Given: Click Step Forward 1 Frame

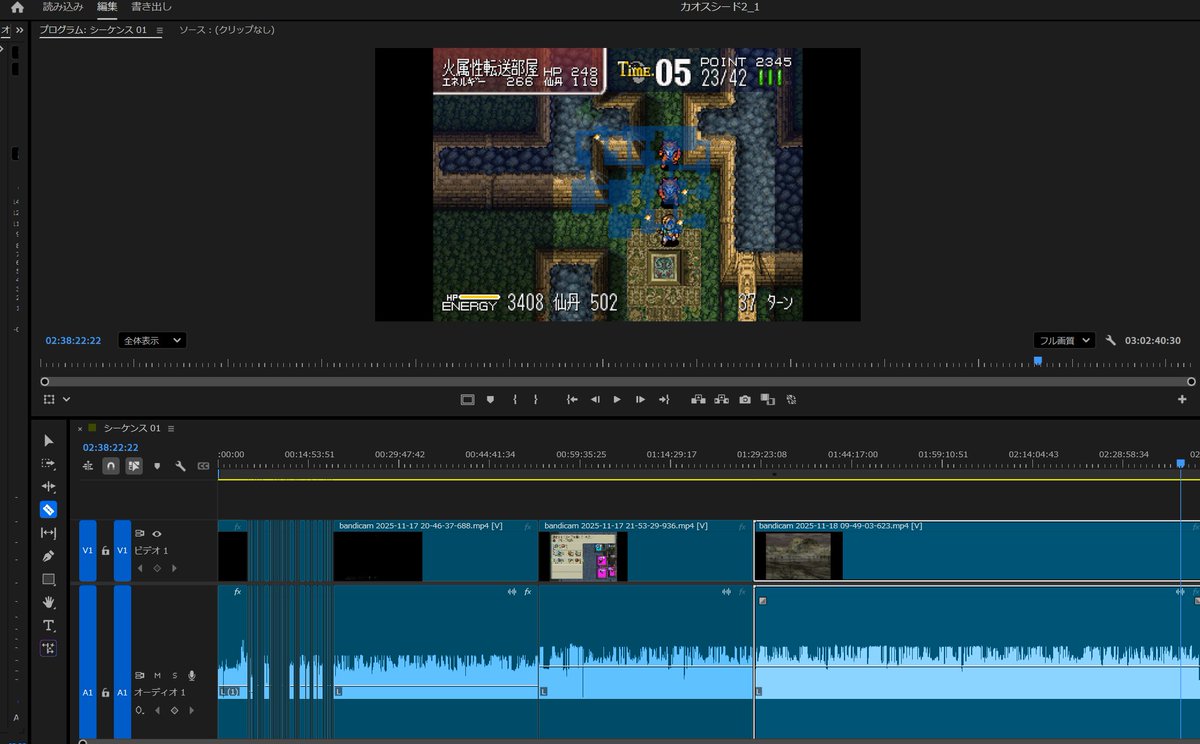Looking at the screenshot, I should (641, 399).
